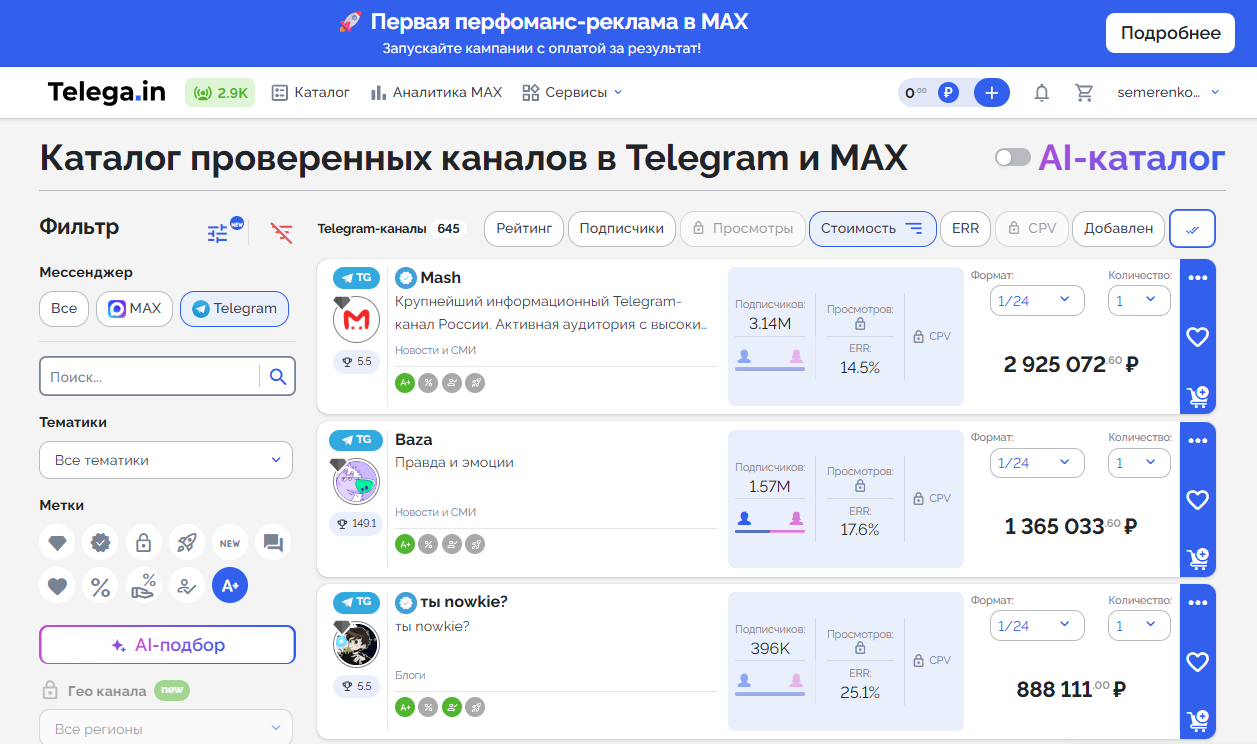Add Baza channel to cart
Screen dimensions: 1257x744
1197,558
